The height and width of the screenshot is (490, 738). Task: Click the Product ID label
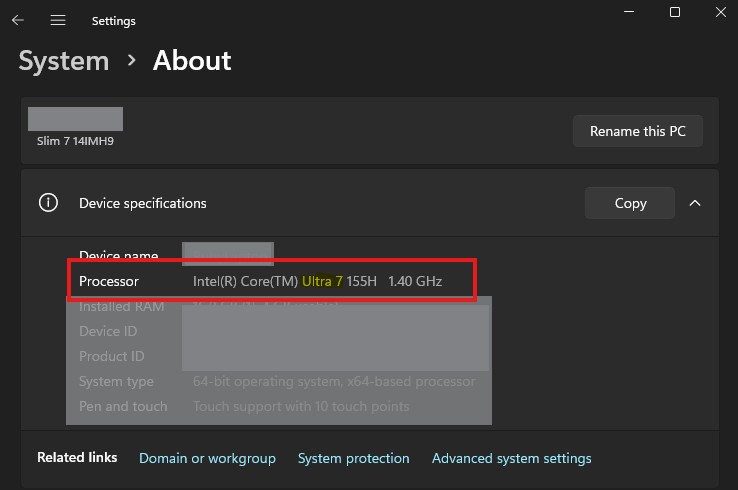pos(112,356)
